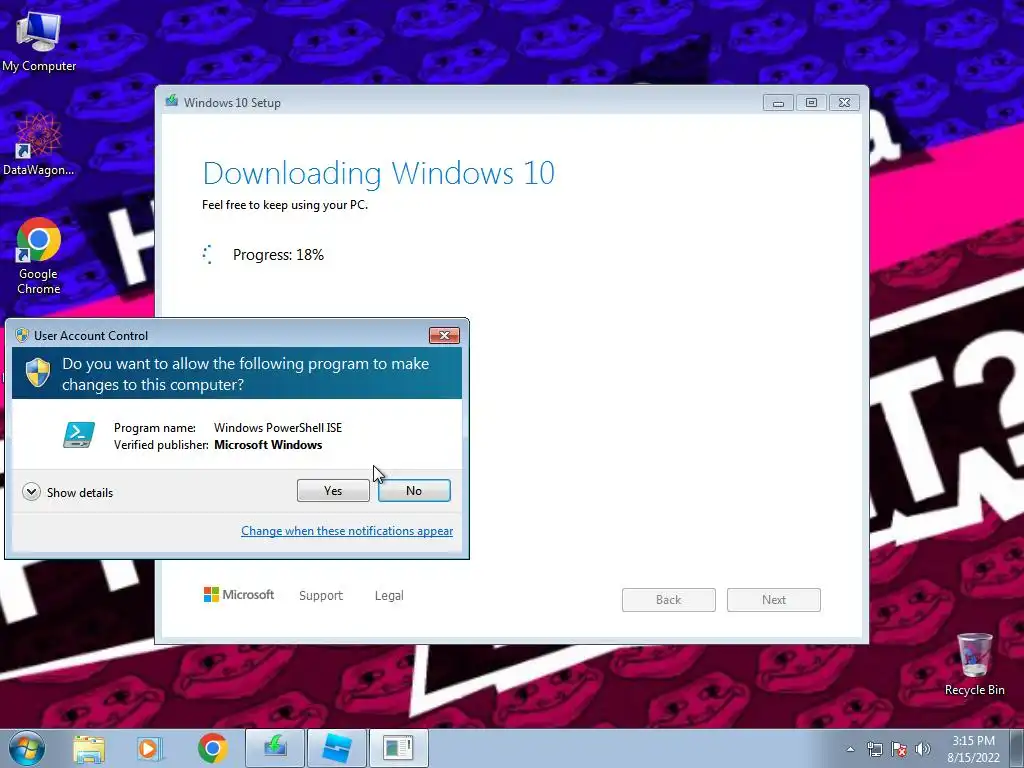
Task: Open Windows Media Player in taskbar
Action: 150,748
